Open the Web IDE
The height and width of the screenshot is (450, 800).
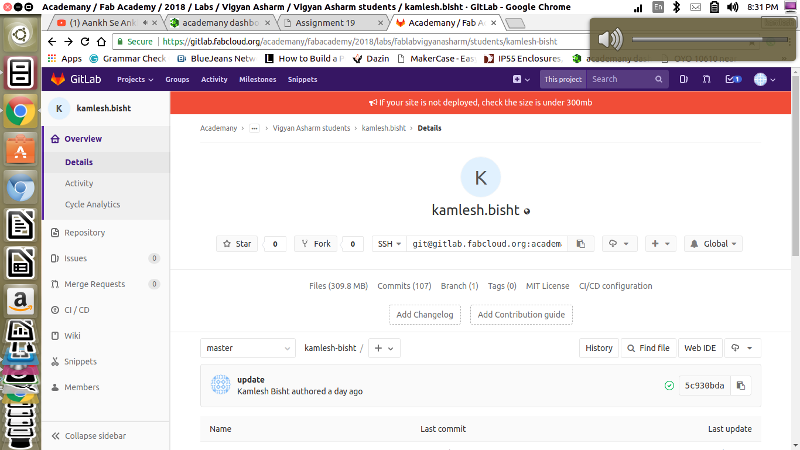tap(700, 348)
